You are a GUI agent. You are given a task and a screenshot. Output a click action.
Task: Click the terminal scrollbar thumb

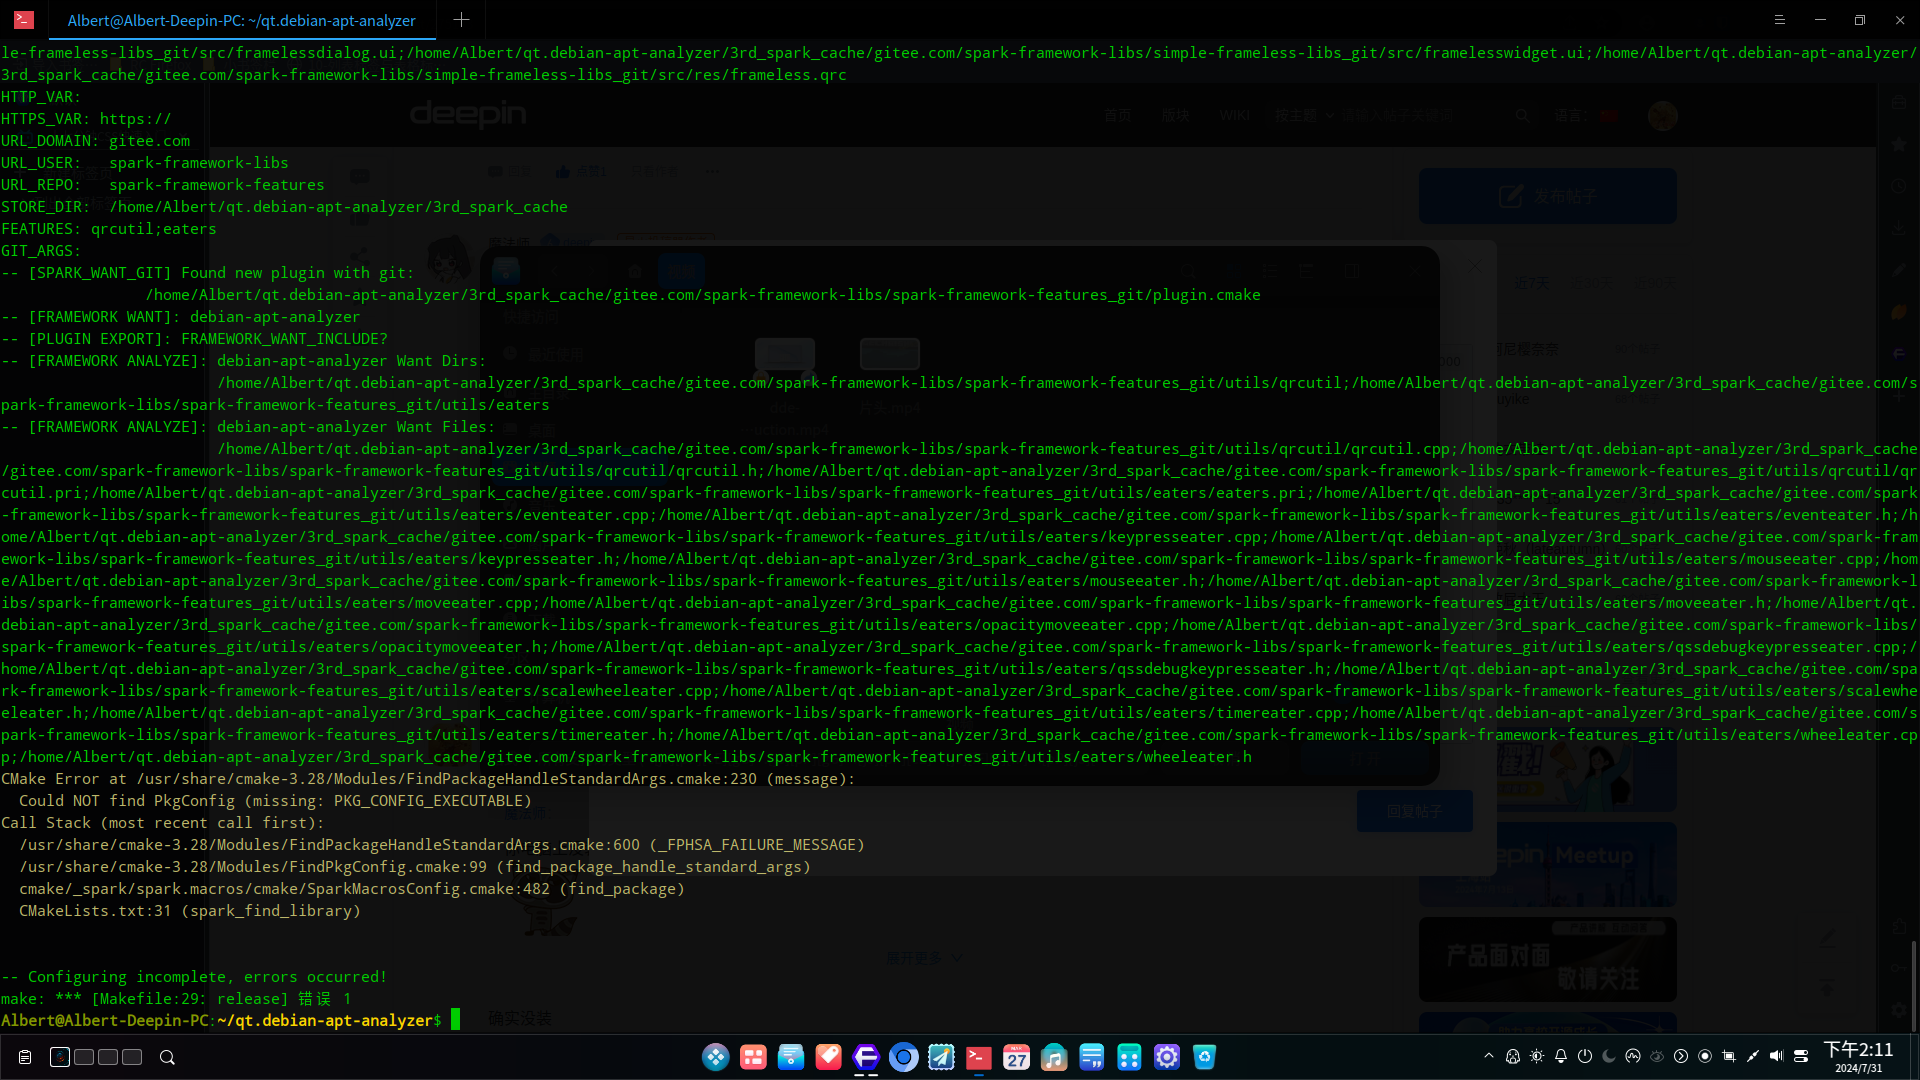click(x=1915, y=986)
